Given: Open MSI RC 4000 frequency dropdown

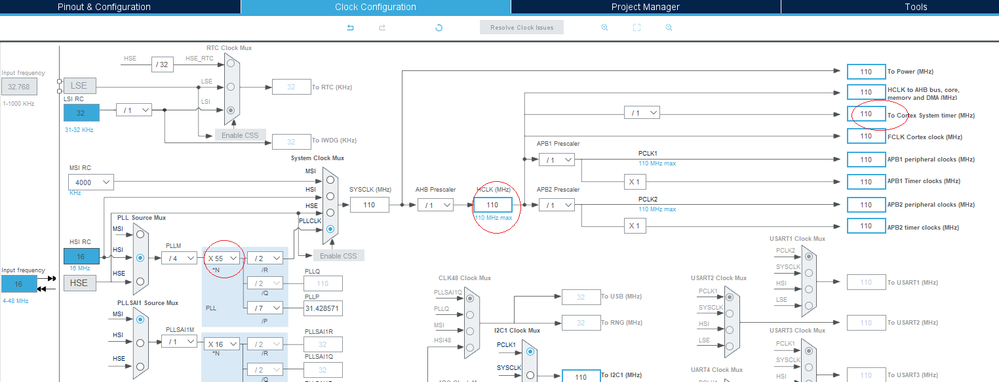Looking at the screenshot, I should pos(90,182).
